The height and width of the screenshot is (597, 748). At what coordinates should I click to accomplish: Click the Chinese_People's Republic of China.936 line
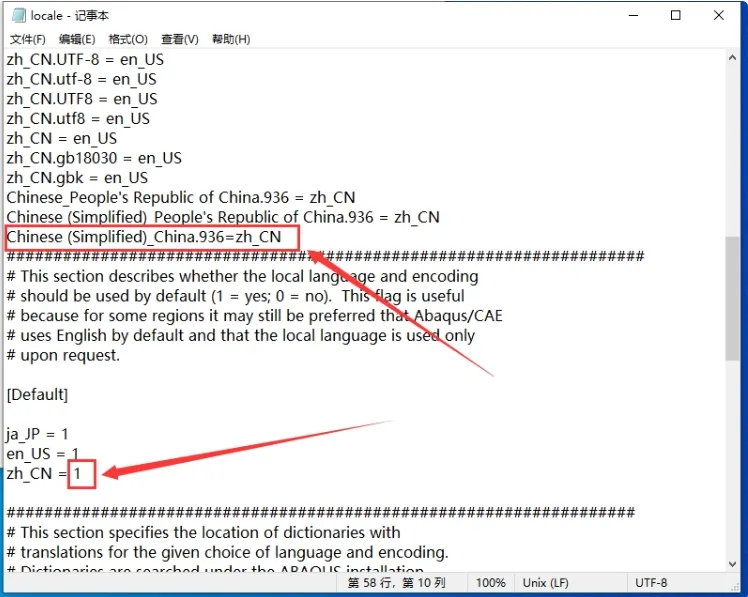(181, 198)
